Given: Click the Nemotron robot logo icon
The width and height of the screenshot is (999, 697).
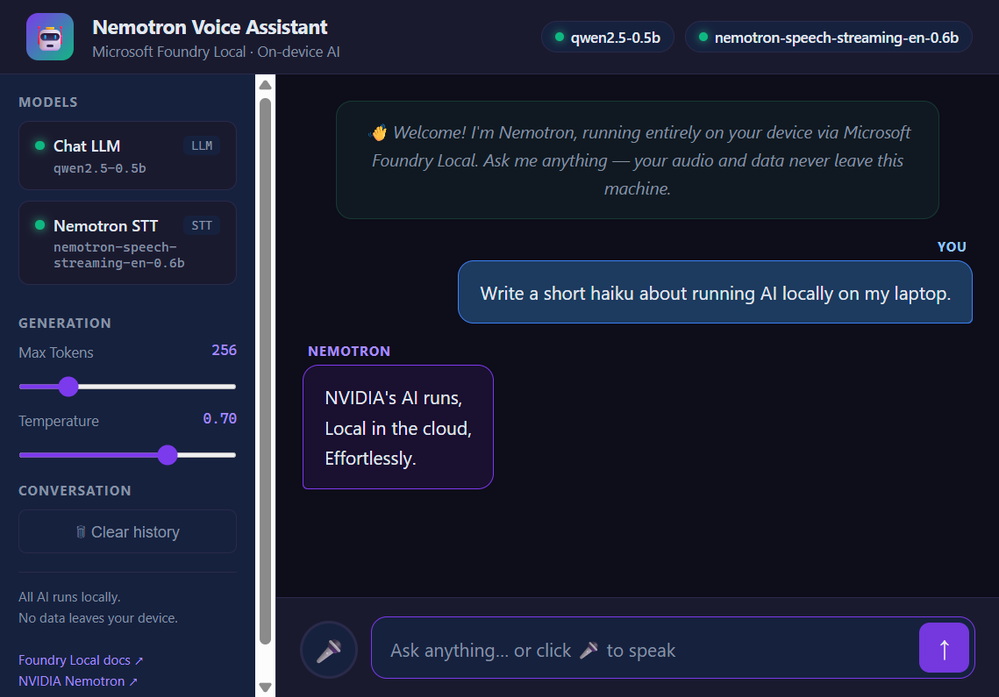Looking at the screenshot, I should (x=50, y=37).
